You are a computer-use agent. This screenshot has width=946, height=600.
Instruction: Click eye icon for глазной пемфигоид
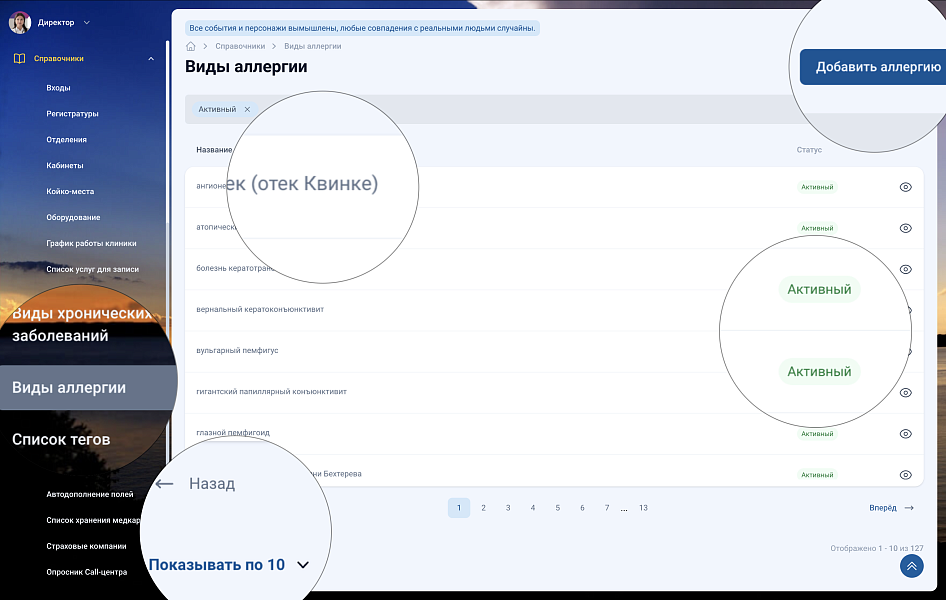[905, 434]
